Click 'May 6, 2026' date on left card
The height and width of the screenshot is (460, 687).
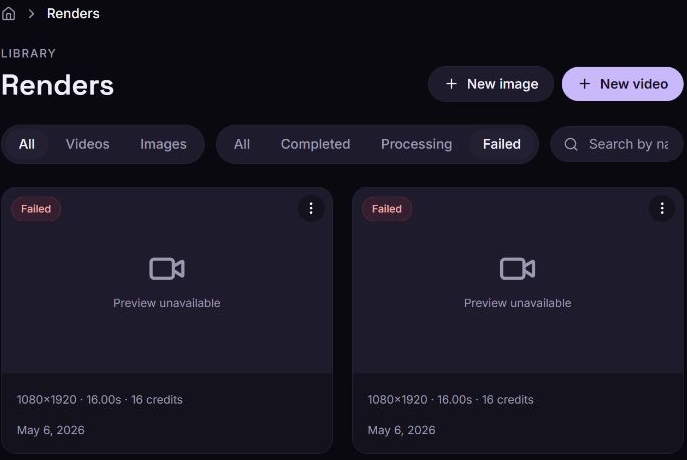pyautogui.click(x=51, y=430)
